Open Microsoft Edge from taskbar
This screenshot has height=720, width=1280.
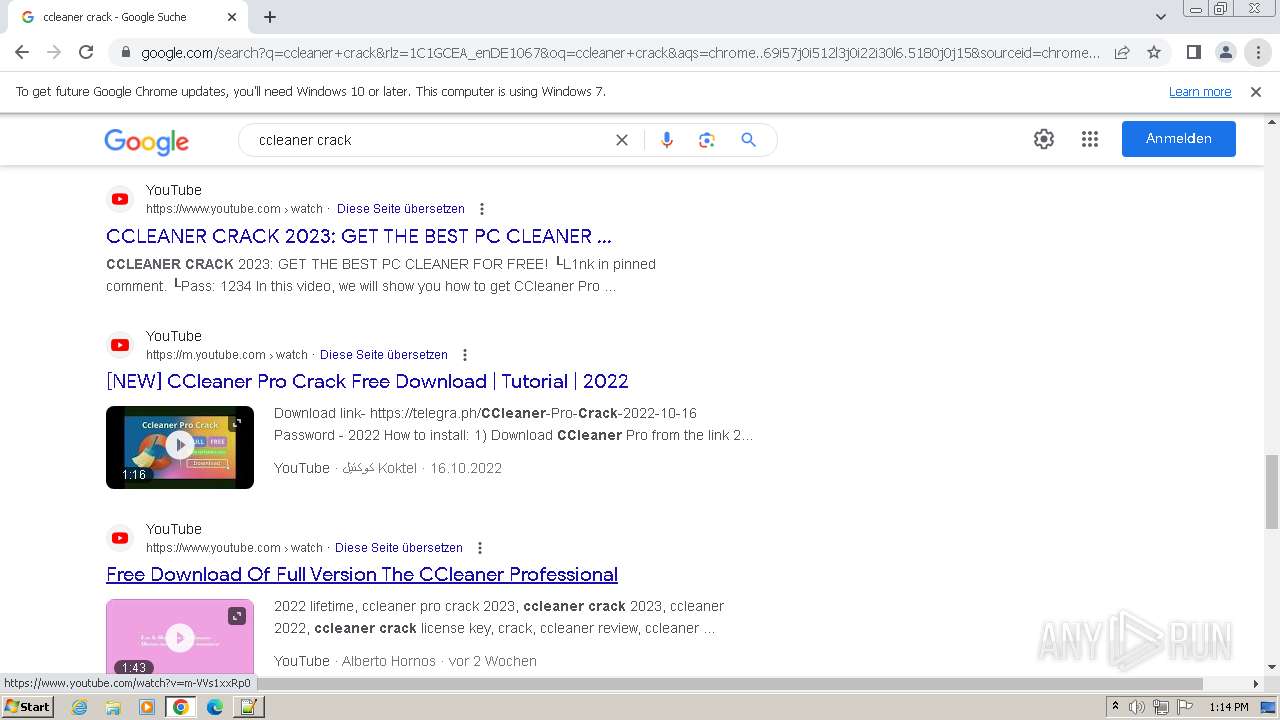click(x=215, y=707)
